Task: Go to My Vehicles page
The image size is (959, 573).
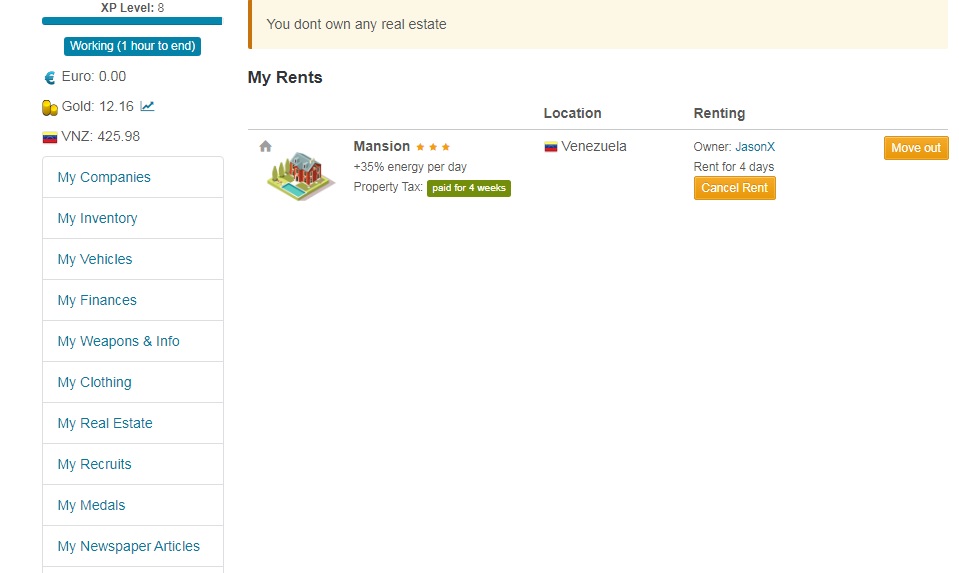Action: 95,259
